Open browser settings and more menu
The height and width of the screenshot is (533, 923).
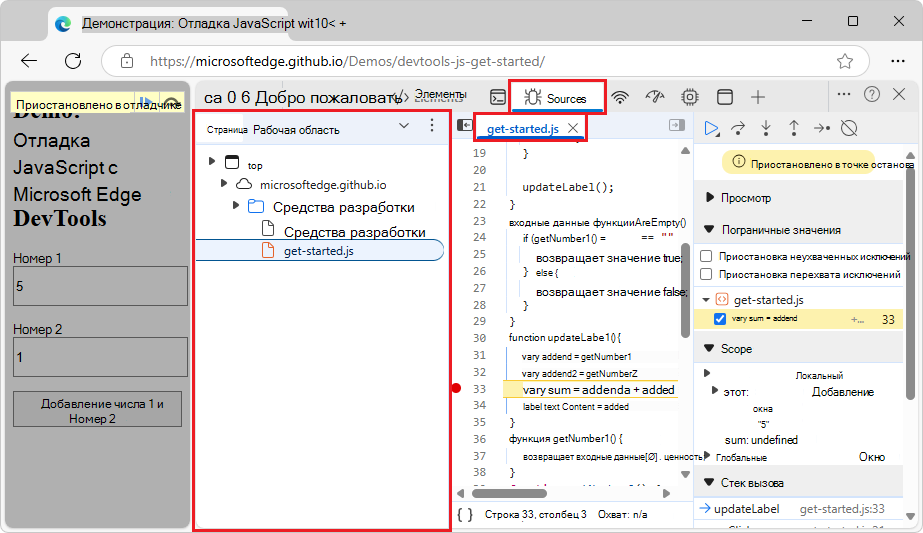[x=898, y=61]
